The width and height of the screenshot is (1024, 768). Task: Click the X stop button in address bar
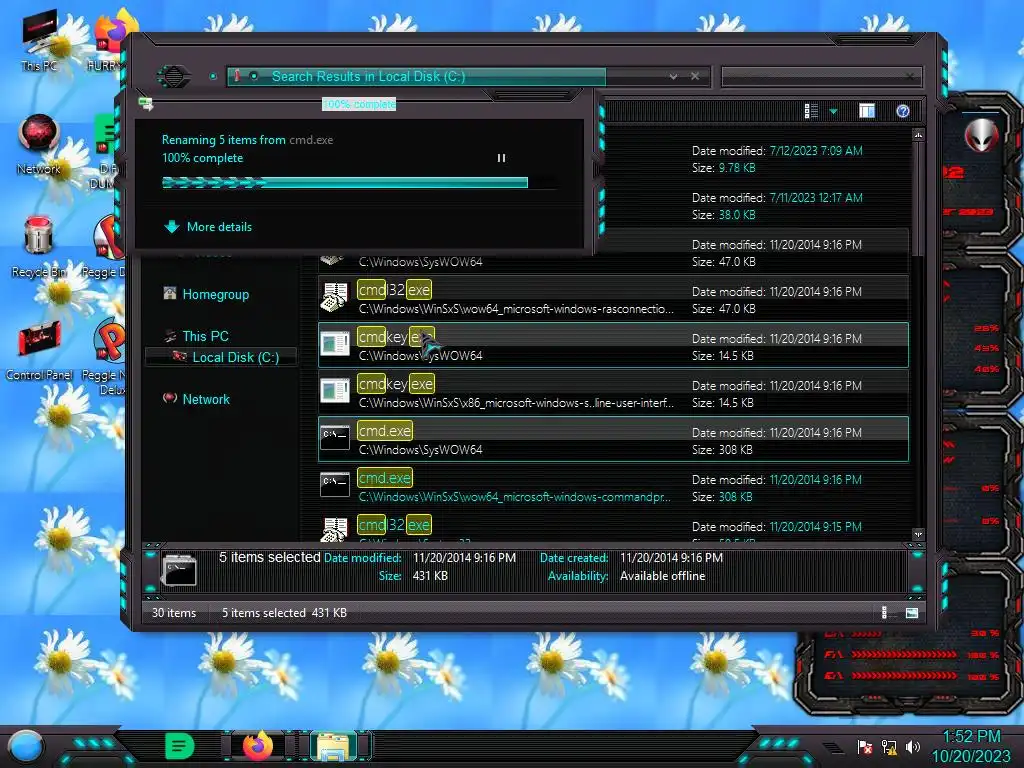(695, 76)
